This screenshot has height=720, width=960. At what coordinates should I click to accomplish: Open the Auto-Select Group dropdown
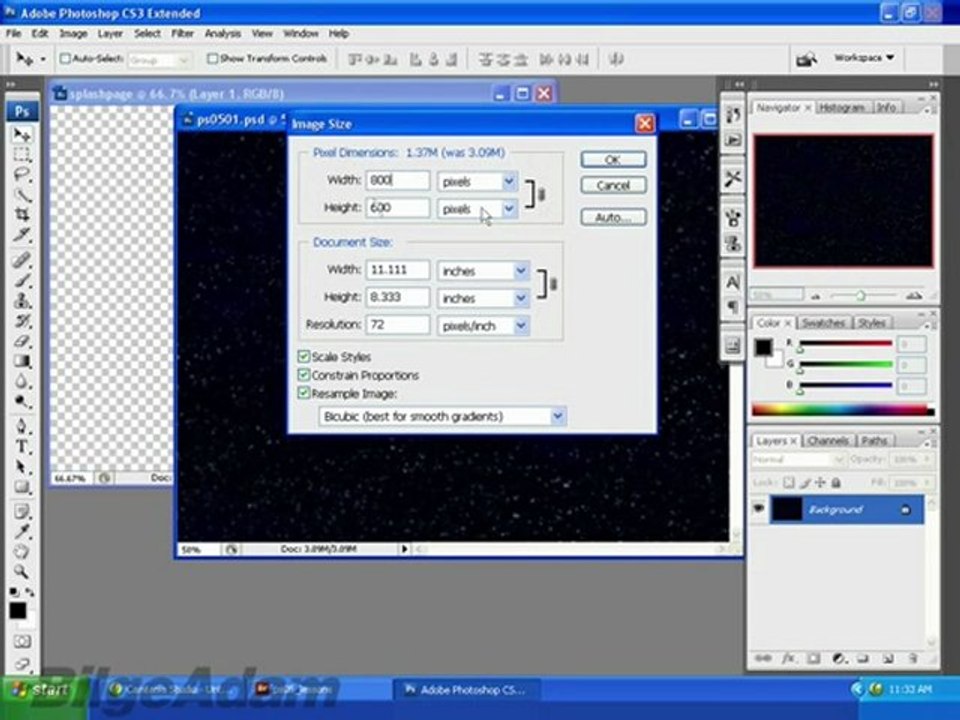[158, 59]
